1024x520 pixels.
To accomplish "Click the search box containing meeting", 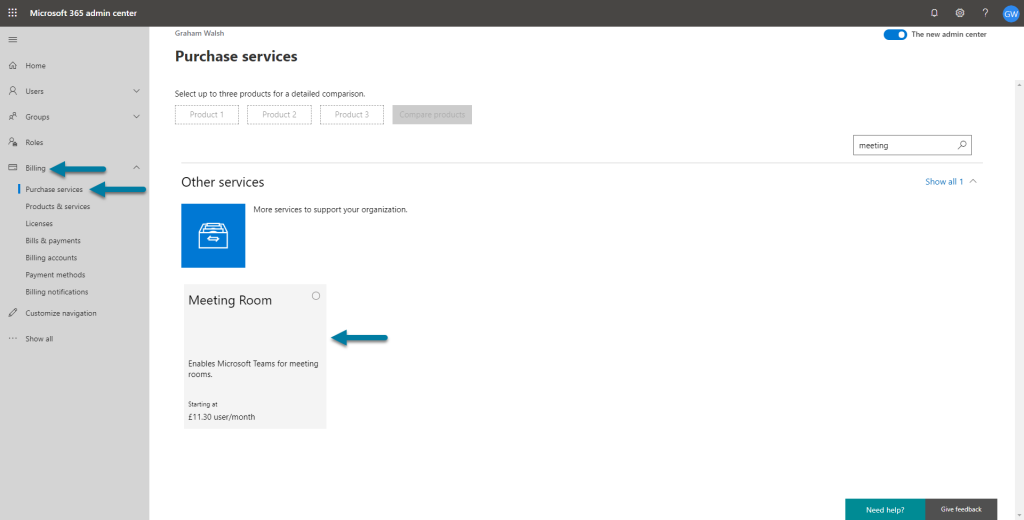I will pyautogui.click(x=912, y=146).
